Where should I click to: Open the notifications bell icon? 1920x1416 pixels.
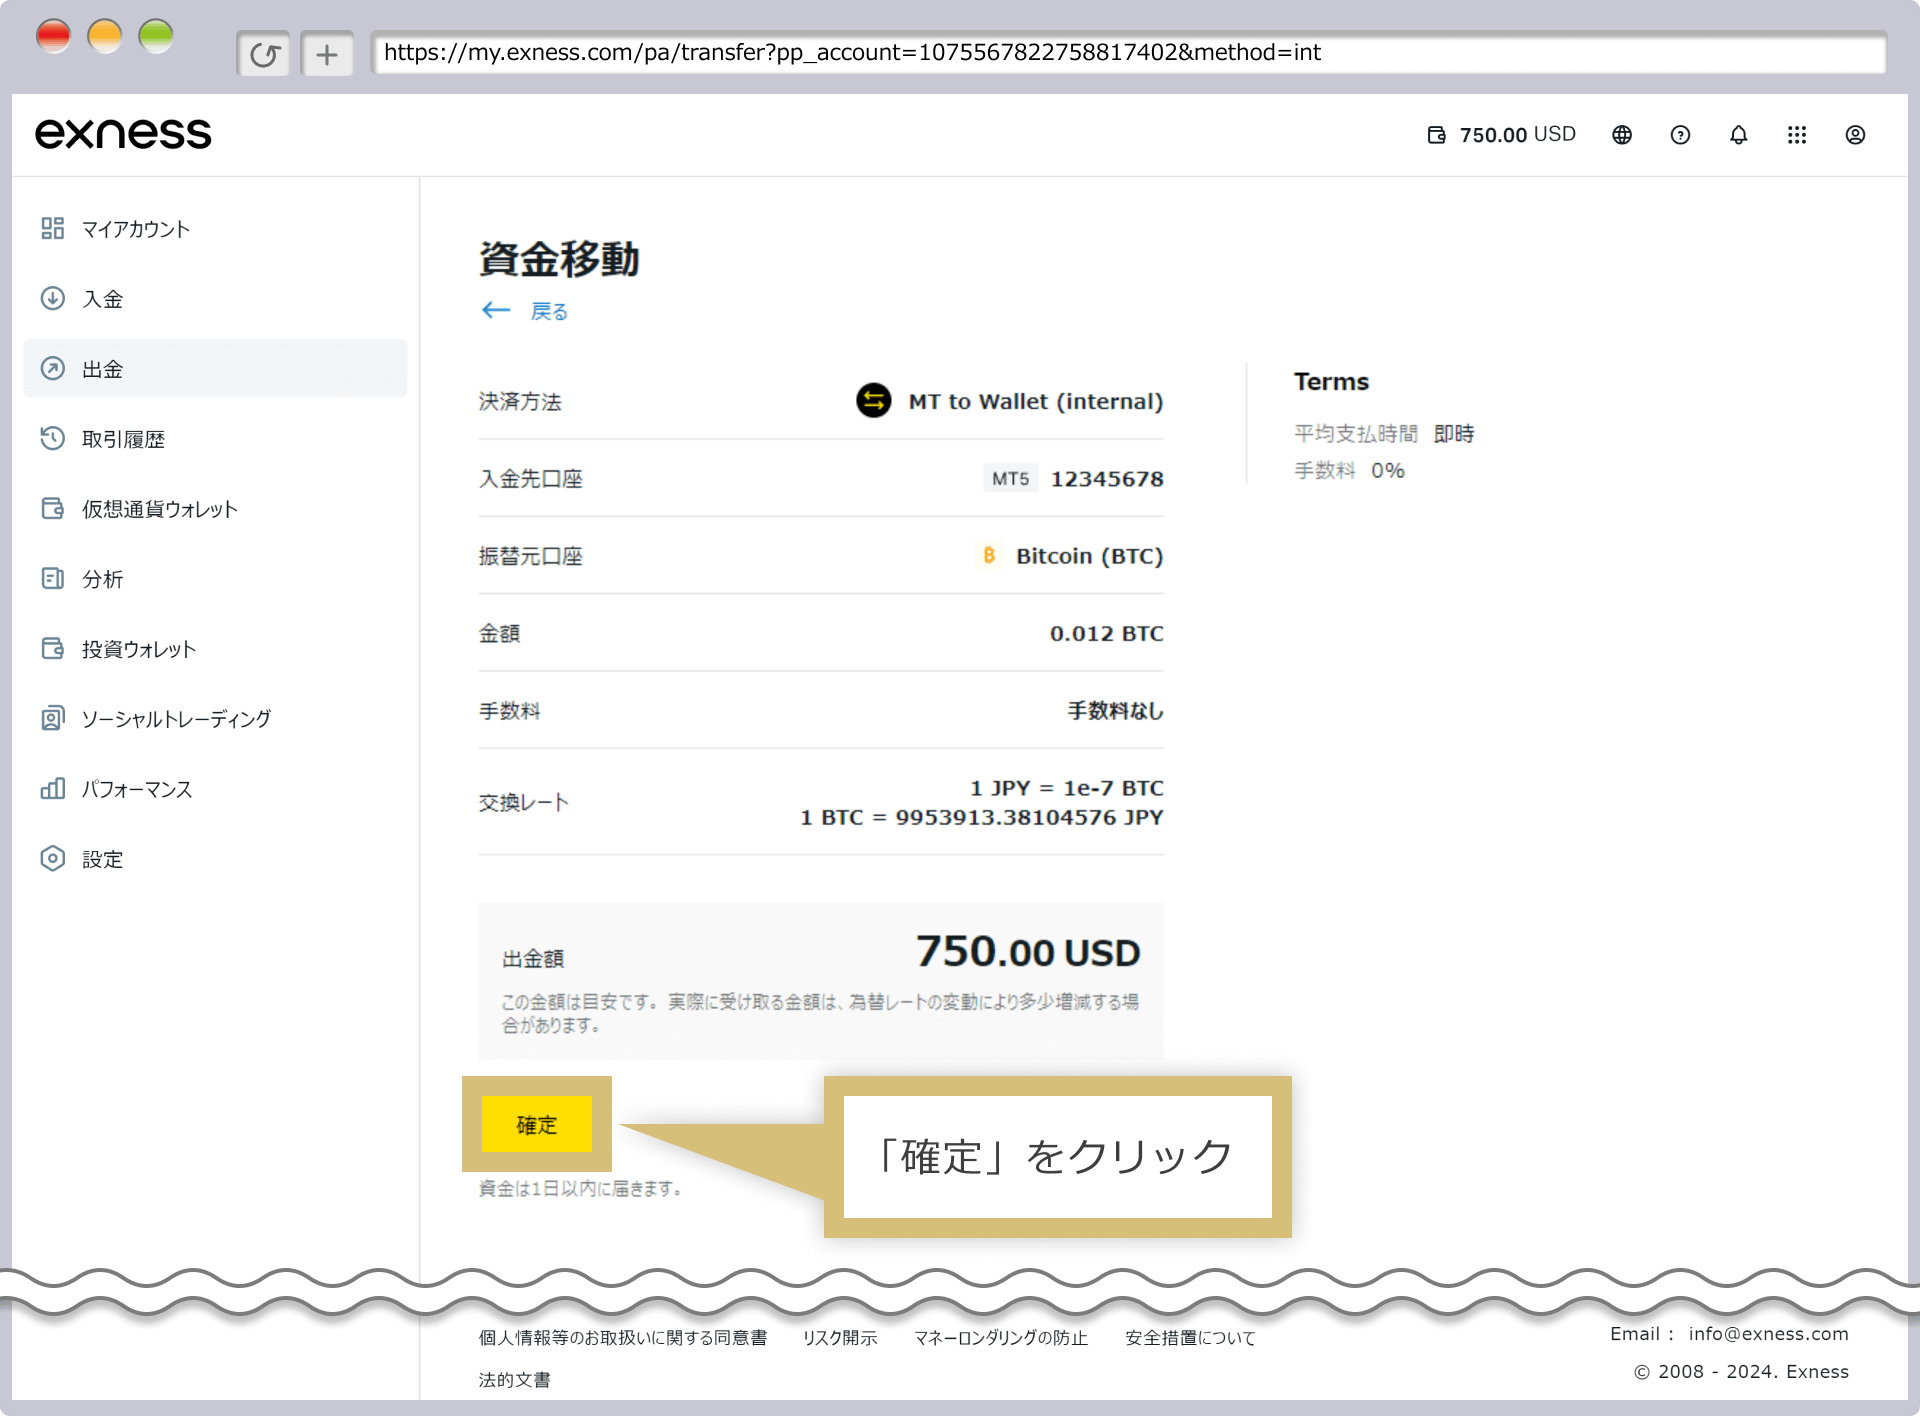pyautogui.click(x=1739, y=135)
